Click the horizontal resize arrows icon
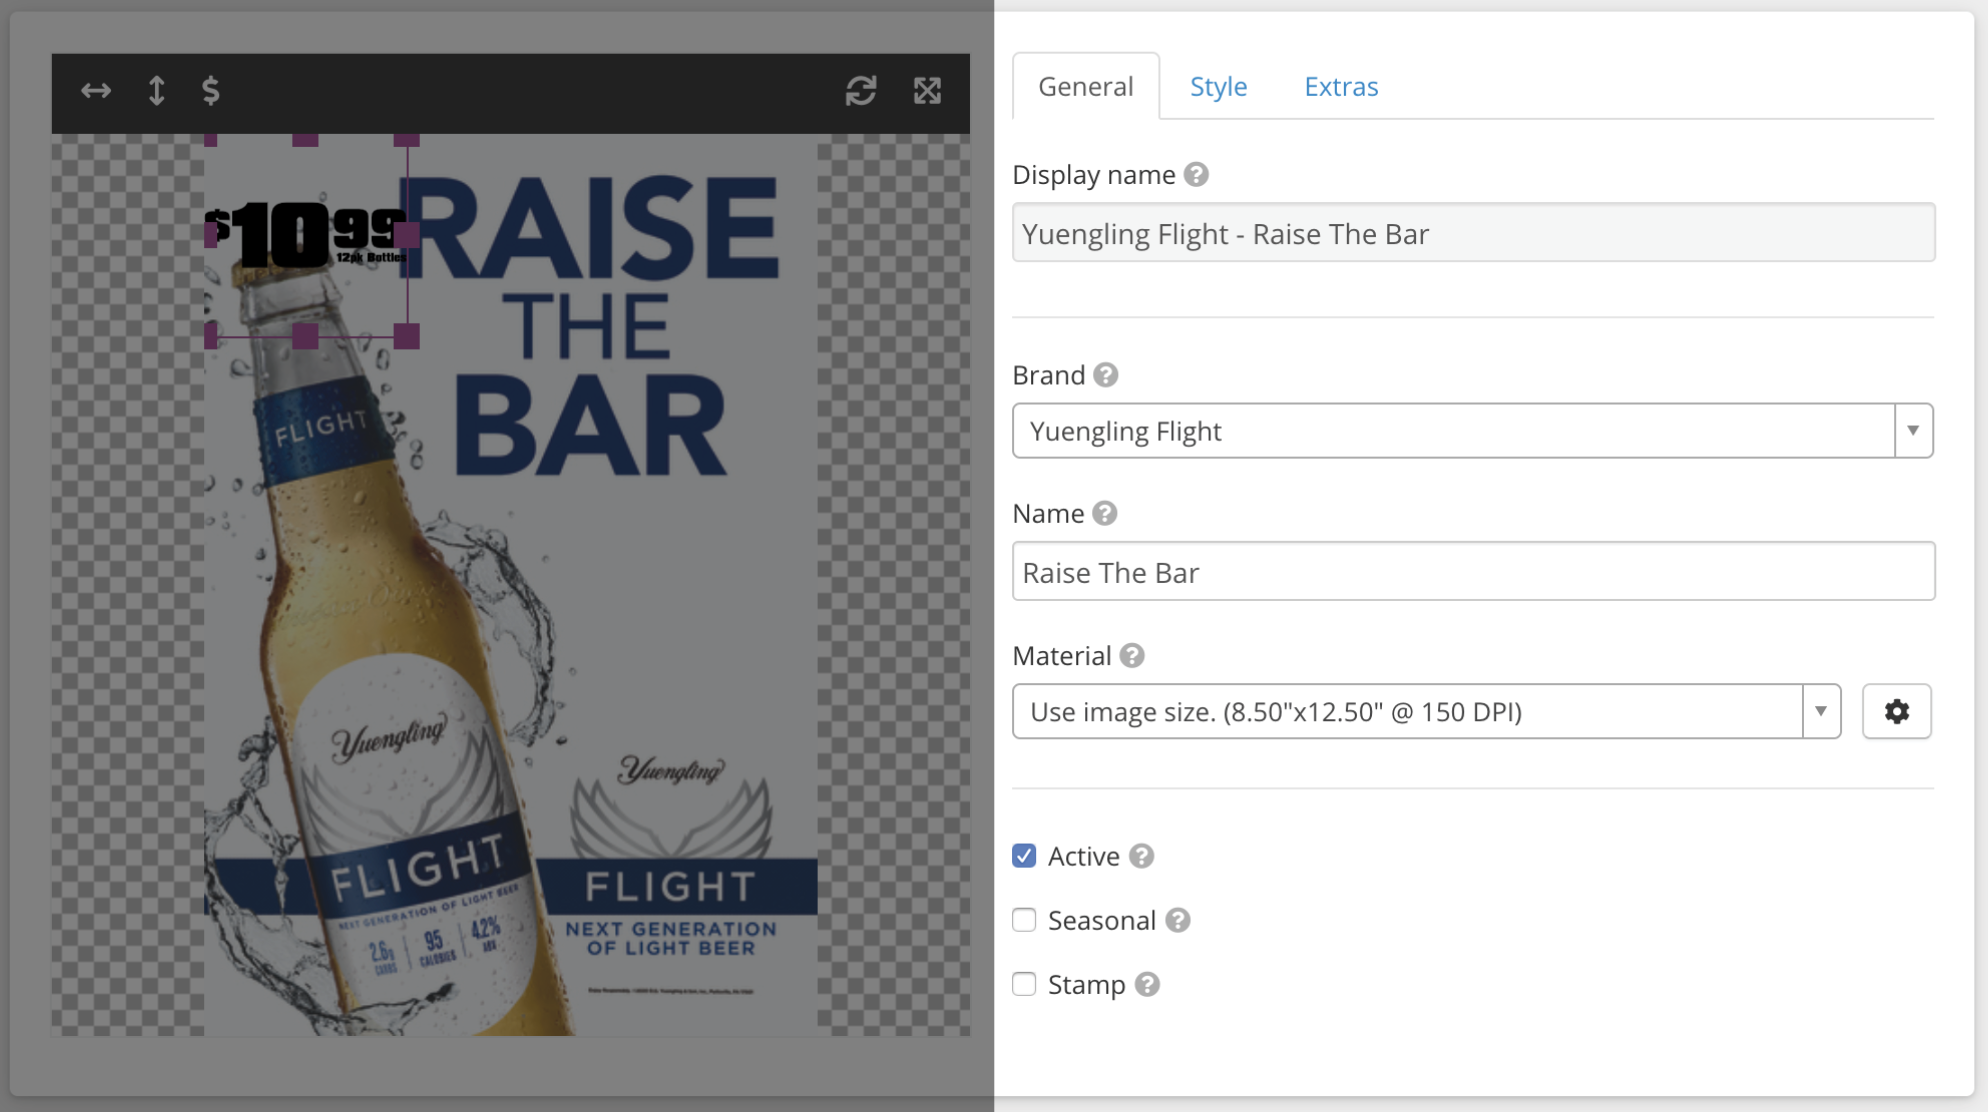Image resolution: width=1988 pixels, height=1112 pixels. [96, 91]
